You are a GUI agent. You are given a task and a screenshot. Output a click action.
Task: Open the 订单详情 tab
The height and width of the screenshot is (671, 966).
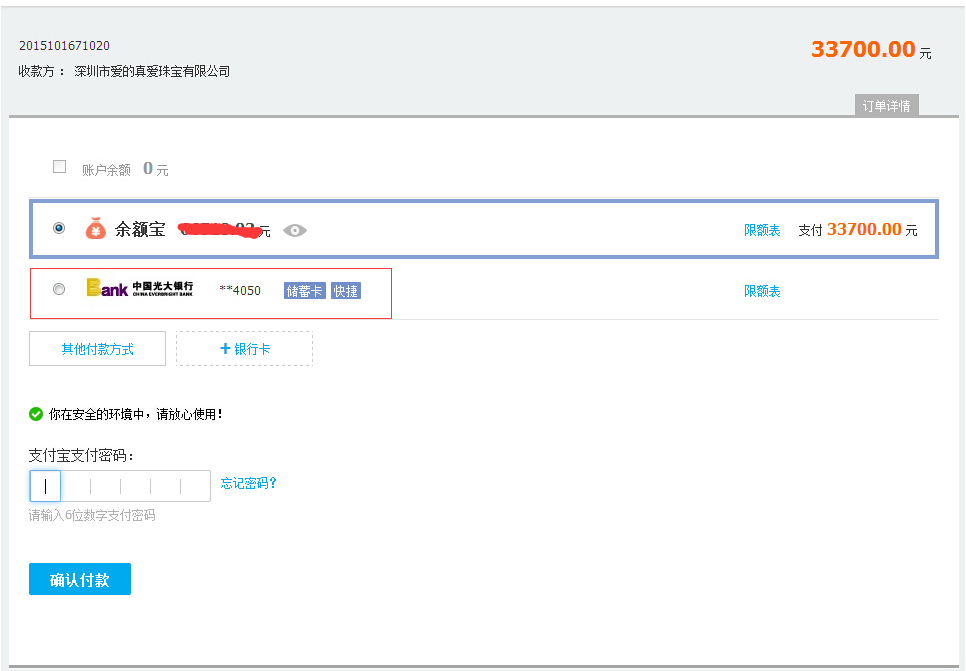[x=887, y=105]
